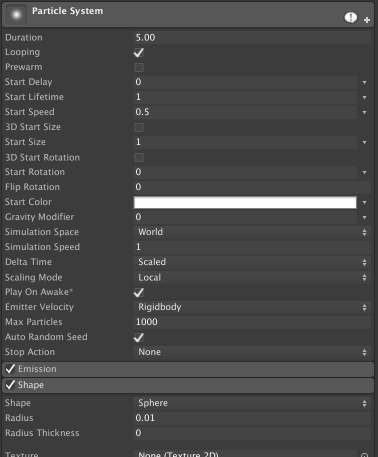The image size is (378, 457).
Task: Click the Max Particles value field
Action: click(x=252, y=322)
